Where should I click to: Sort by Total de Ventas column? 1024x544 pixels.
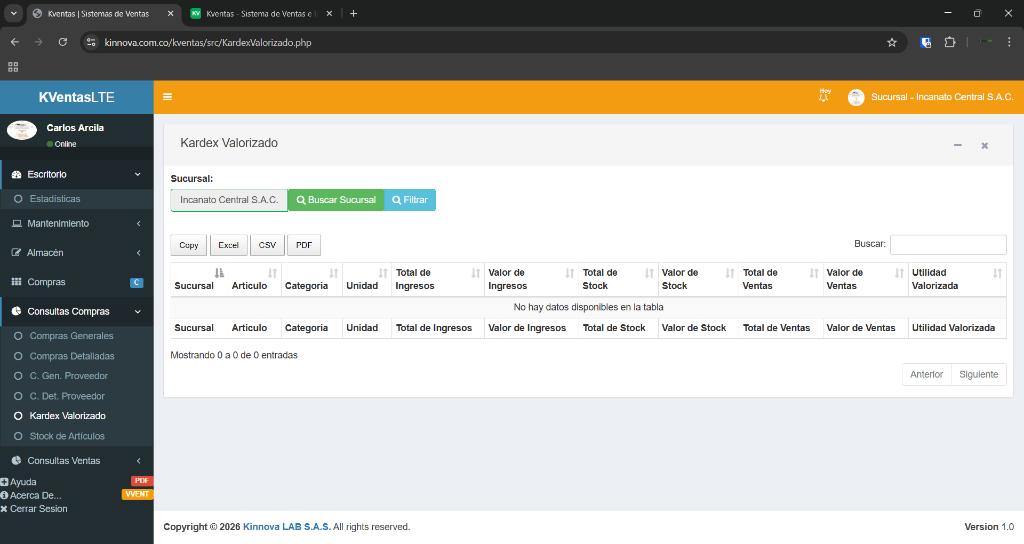(780, 280)
